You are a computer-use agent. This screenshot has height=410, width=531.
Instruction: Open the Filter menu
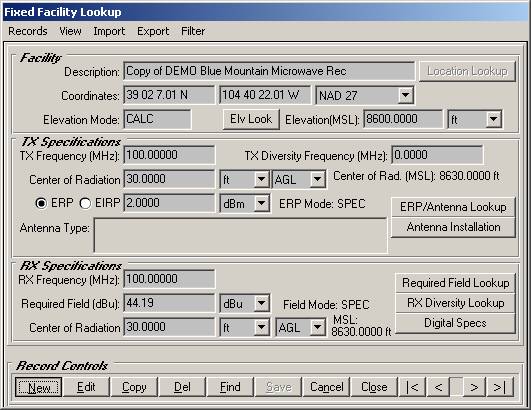tap(193, 31)
